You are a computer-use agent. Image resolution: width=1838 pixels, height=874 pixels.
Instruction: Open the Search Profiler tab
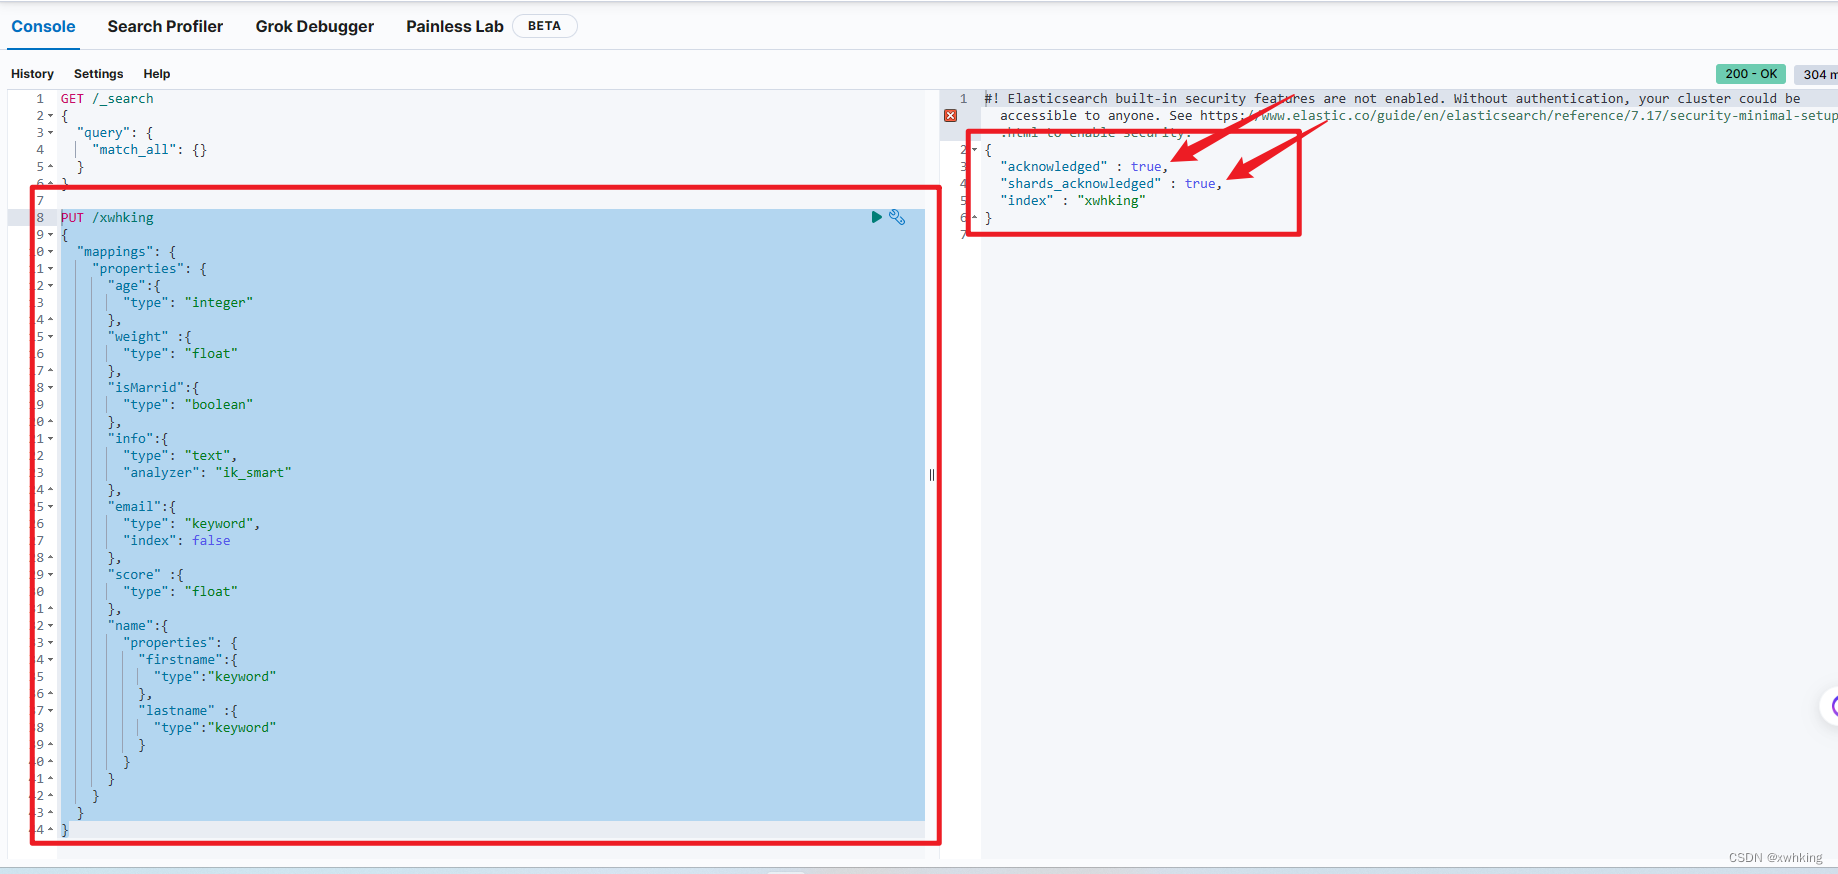pos(165,26)
